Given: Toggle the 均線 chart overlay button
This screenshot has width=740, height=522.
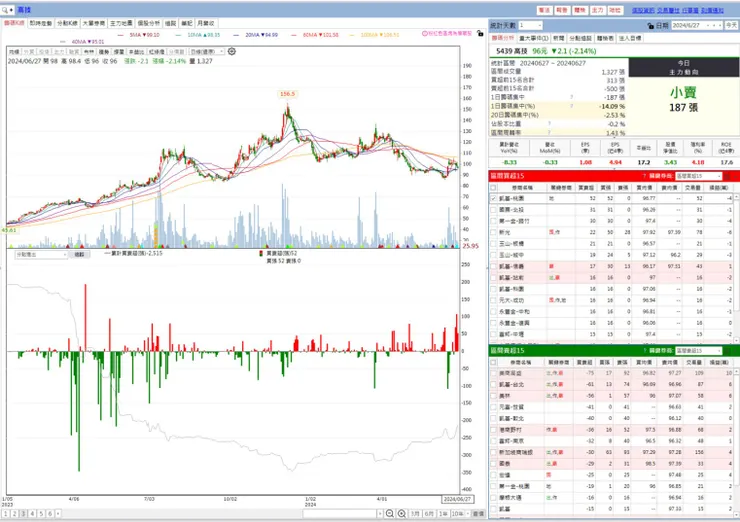Looking at the screenshot, I should (x=14, y=52).
